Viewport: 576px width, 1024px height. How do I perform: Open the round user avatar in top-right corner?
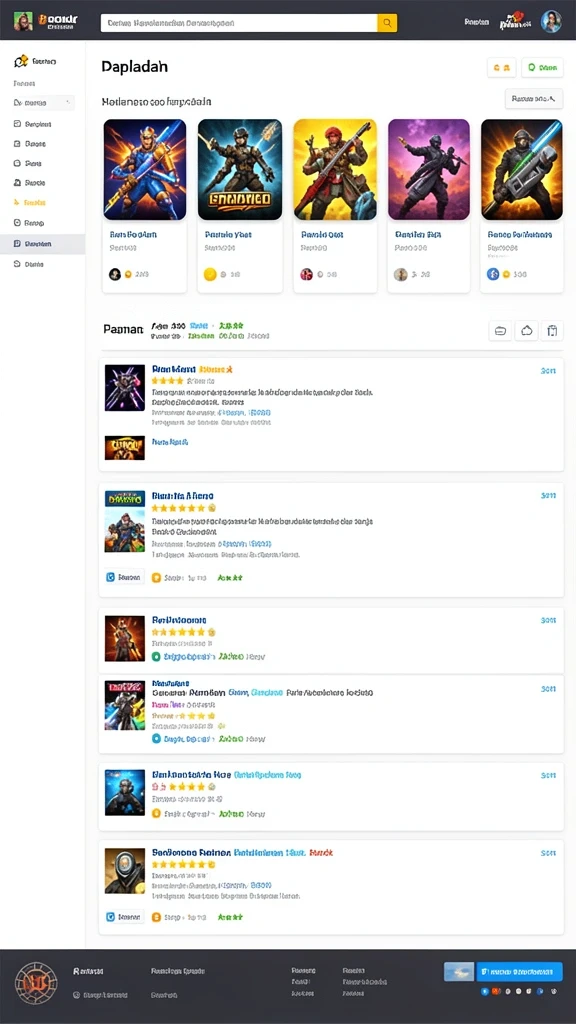pyautogui.click(x=551, y=22)
